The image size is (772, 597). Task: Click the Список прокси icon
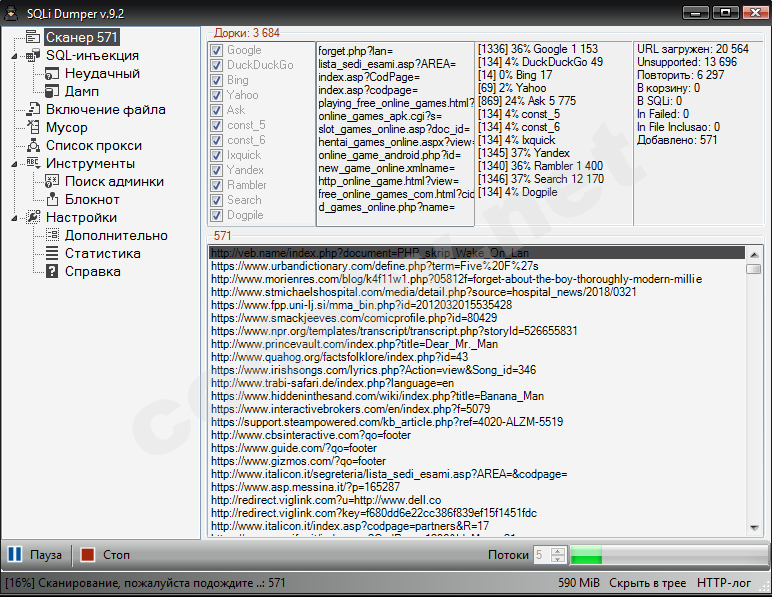click(33, 145)
